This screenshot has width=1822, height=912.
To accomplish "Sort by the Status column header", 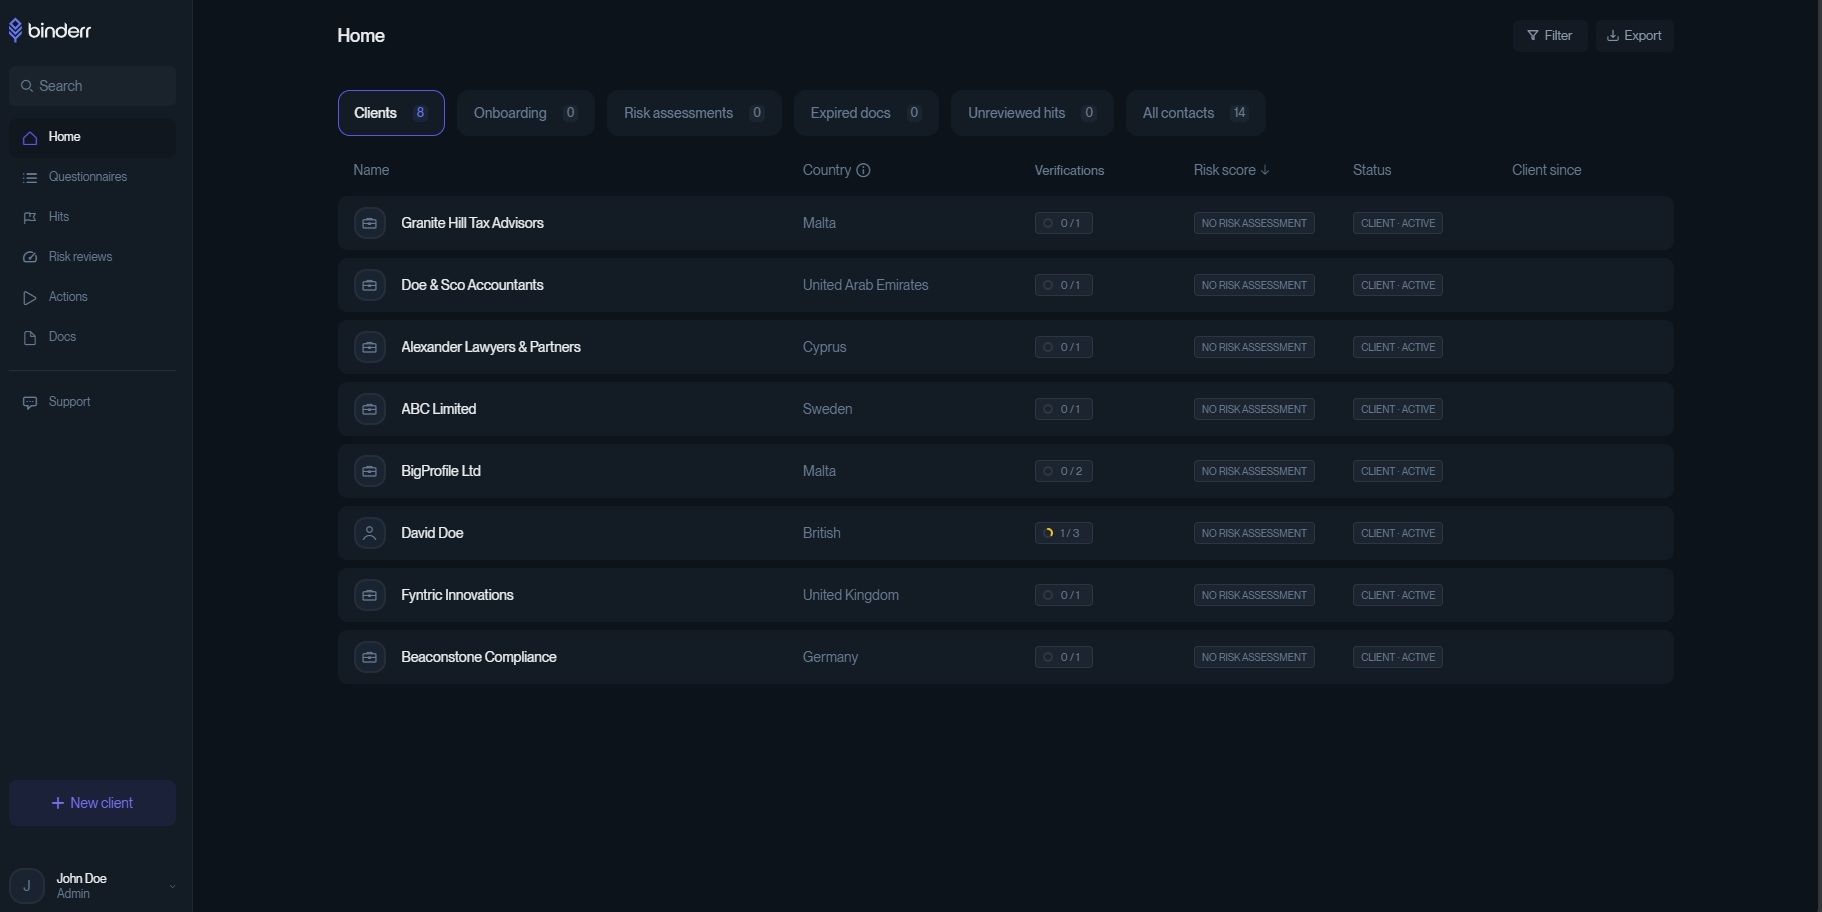I will (x=1372, y=170).
